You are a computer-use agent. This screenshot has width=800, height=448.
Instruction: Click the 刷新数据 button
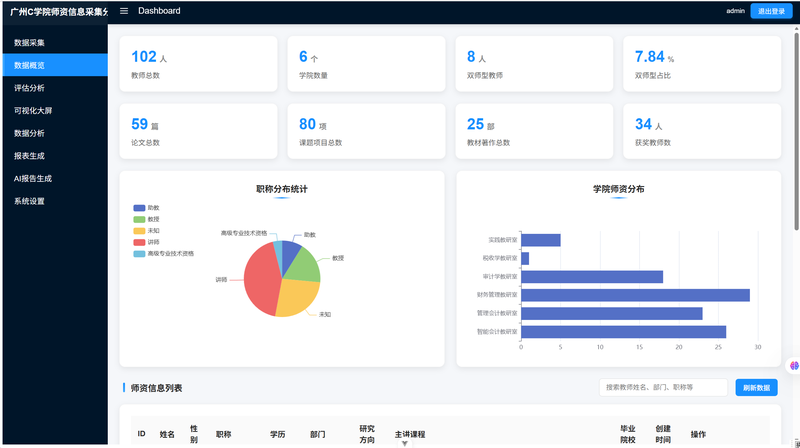(x=756, y=387)
